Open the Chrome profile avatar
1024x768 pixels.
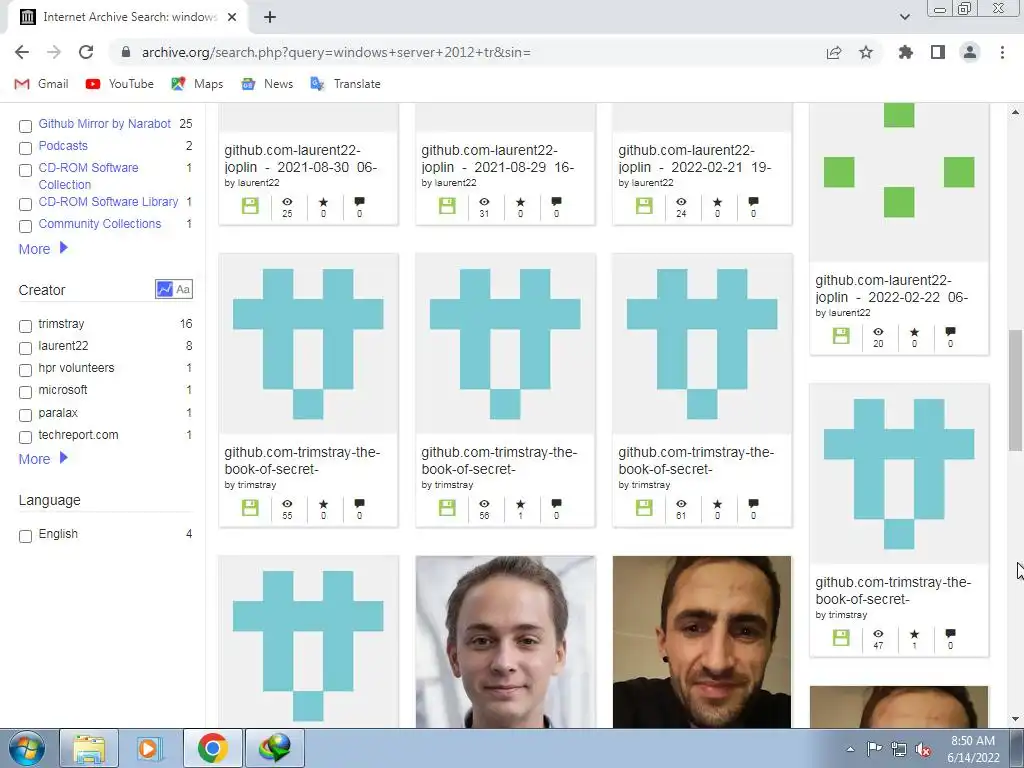pos(970,52)
